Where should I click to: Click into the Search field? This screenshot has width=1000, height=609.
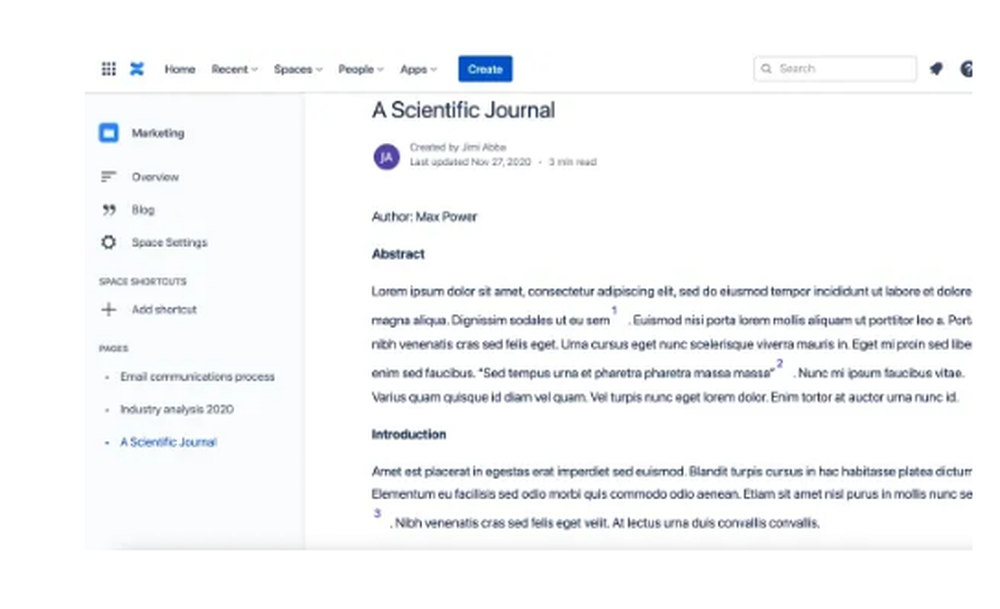tap(835, 68)
